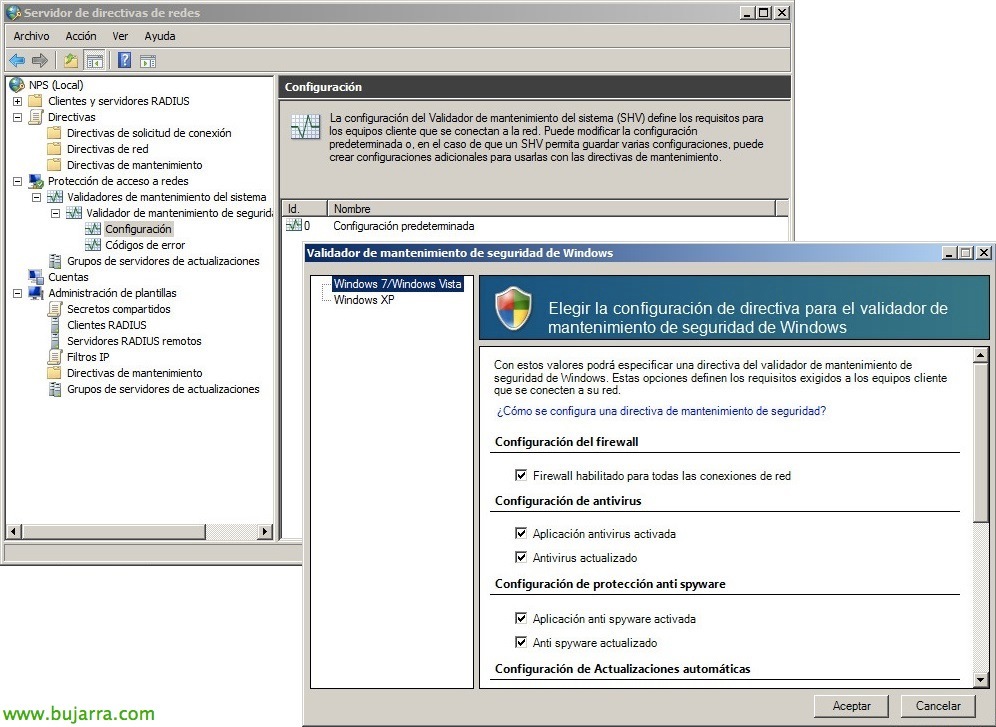Click the Up one level folder icon
This screenshot has width=996, height=727.
71,61
